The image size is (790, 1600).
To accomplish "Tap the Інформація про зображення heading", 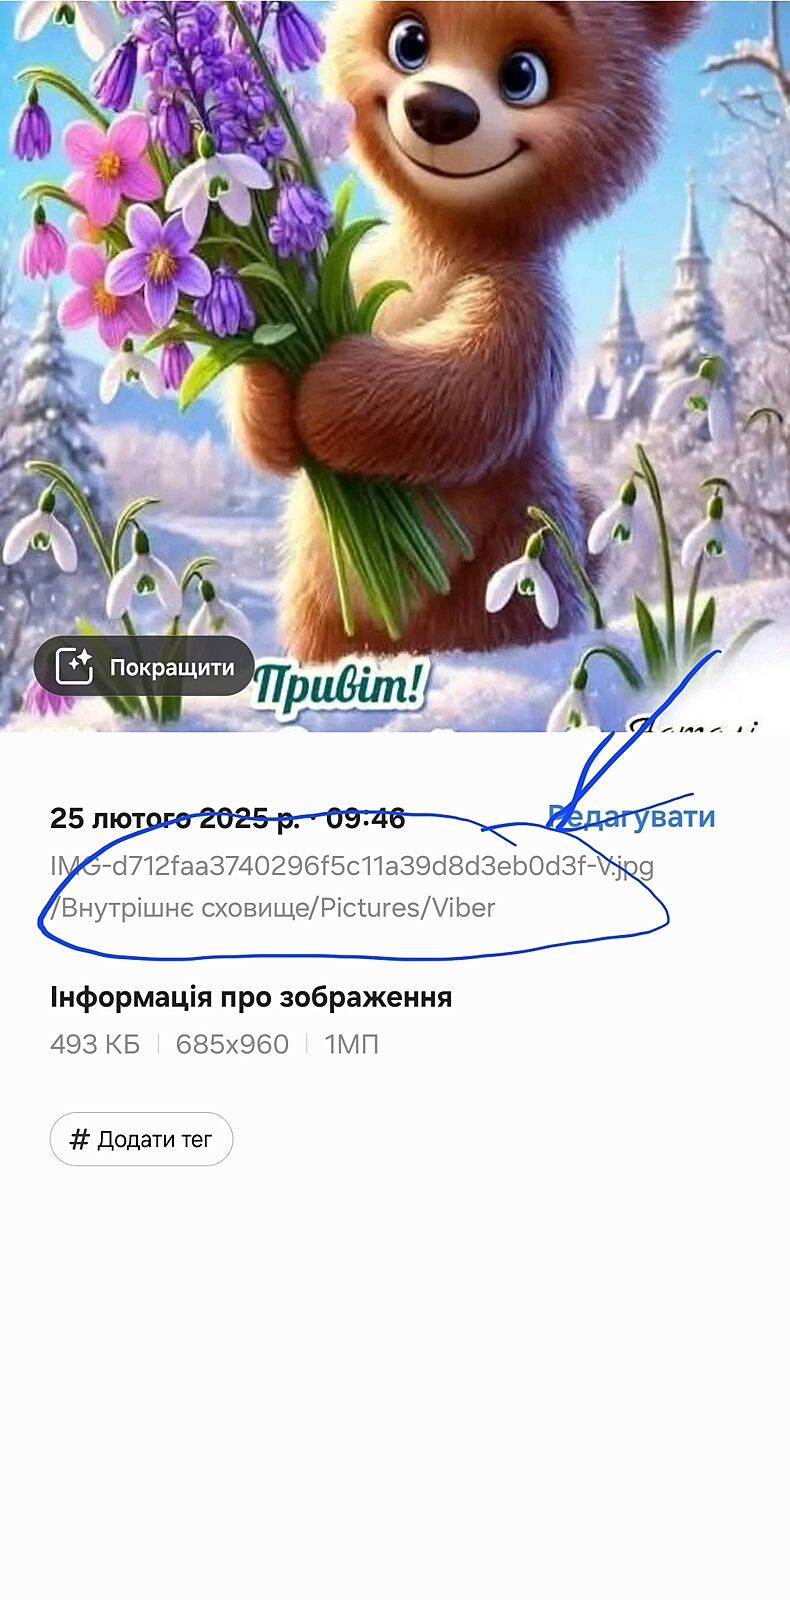I will (x=251, y=997).
